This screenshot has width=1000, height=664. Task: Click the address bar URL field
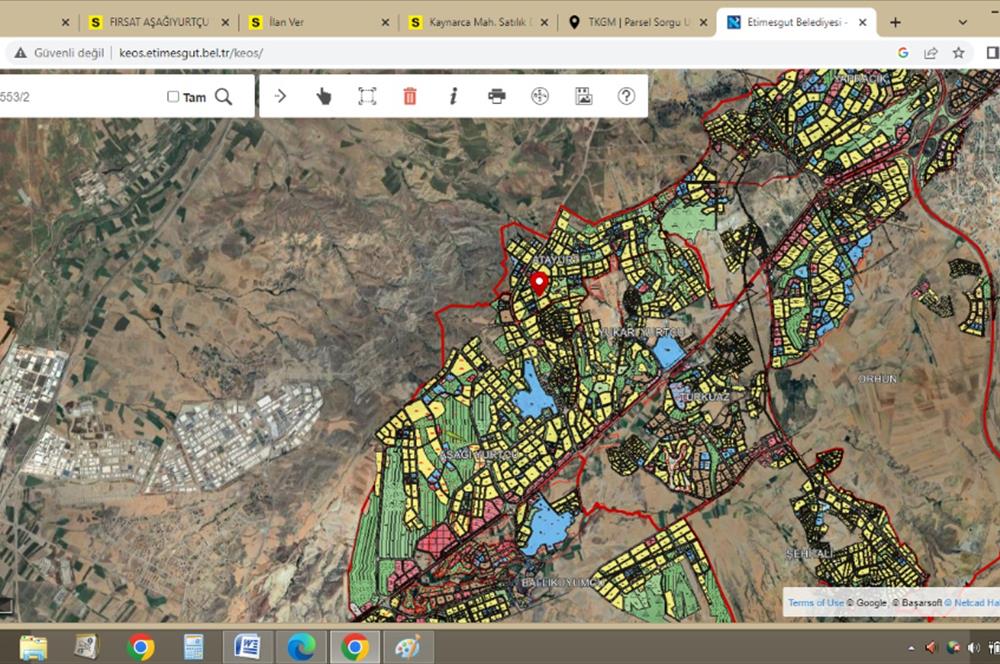tap(400, 53)
